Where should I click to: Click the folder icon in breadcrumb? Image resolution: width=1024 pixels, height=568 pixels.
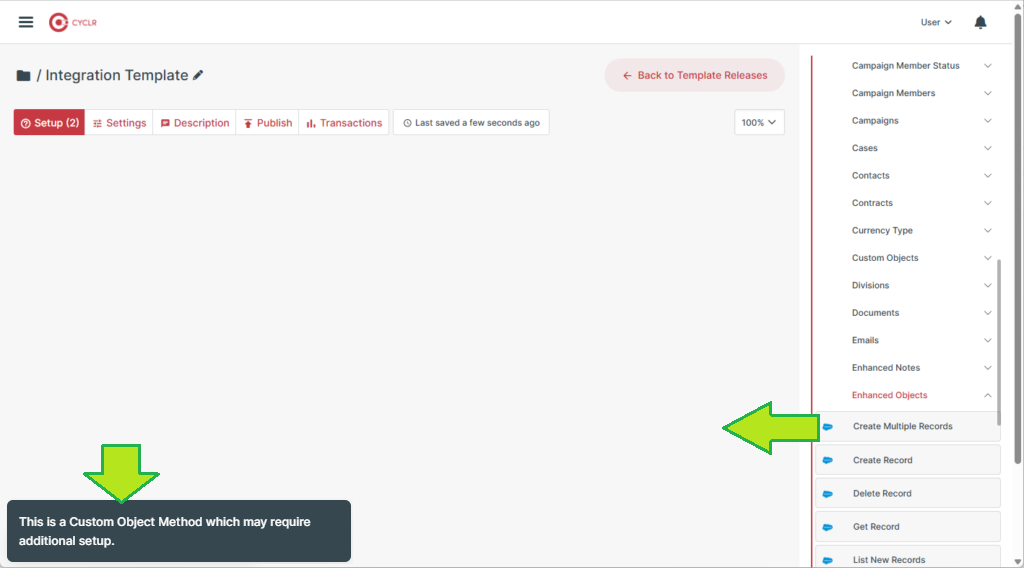click(x=24, y=75)
